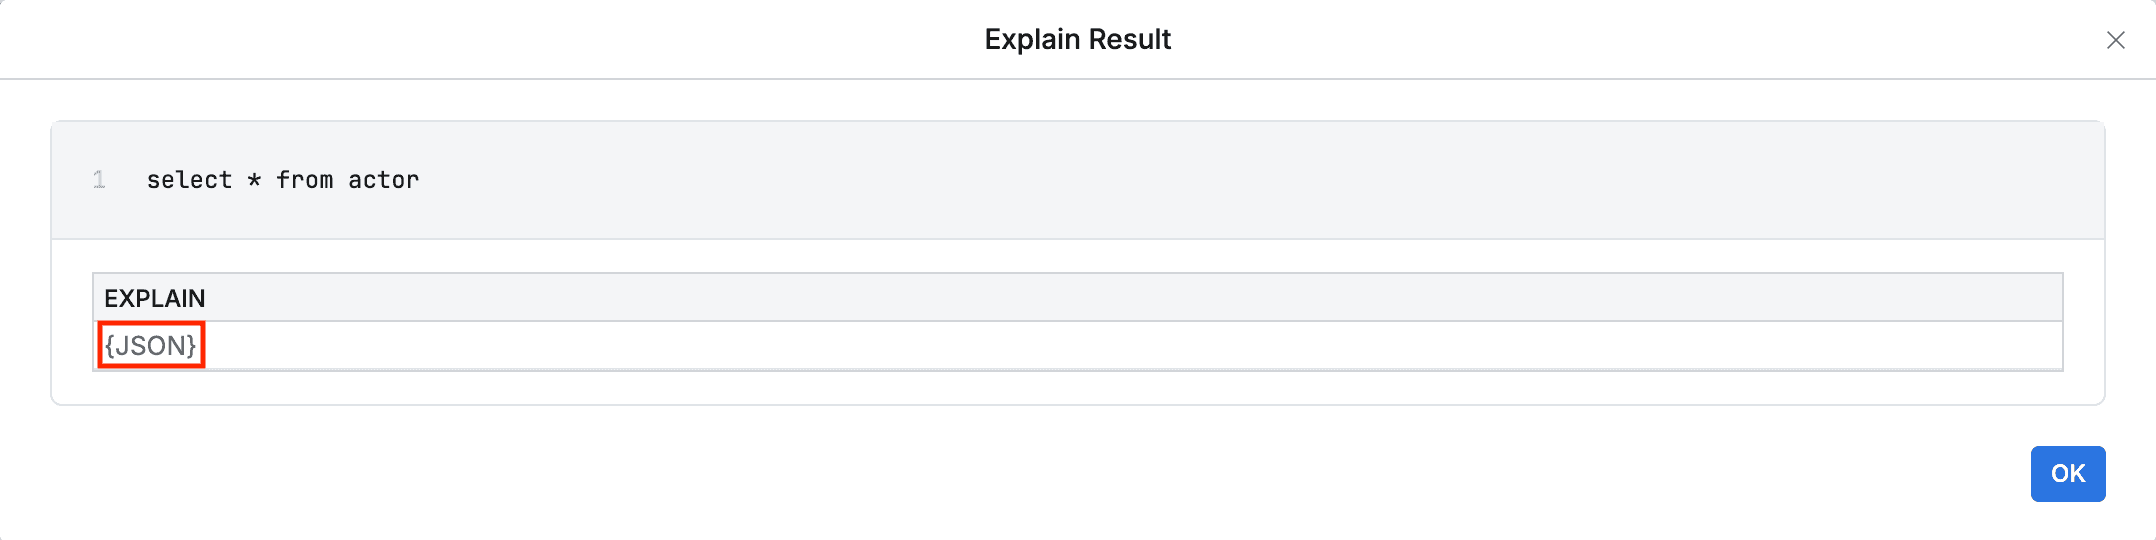Image resolution: width=2156 pixels, height=540 pixels.
Task: Place cursor at end of the query line
Action: pyautogui.click(x=421, y=180)
